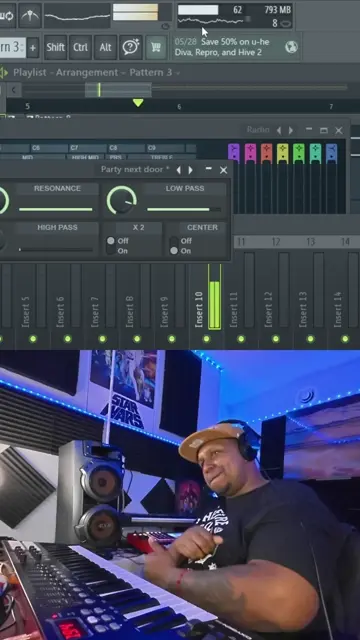360x640 pixels.
Task: Open the pattern selector dropdown
Action: [12, 47]
